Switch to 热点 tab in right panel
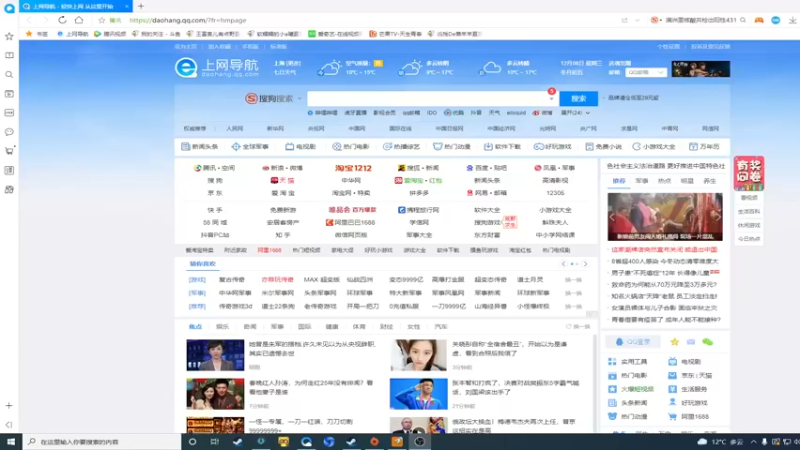Image resolution: width=800 pixels, height=450 pixels. pyautogui.click(x=664, y=181)
